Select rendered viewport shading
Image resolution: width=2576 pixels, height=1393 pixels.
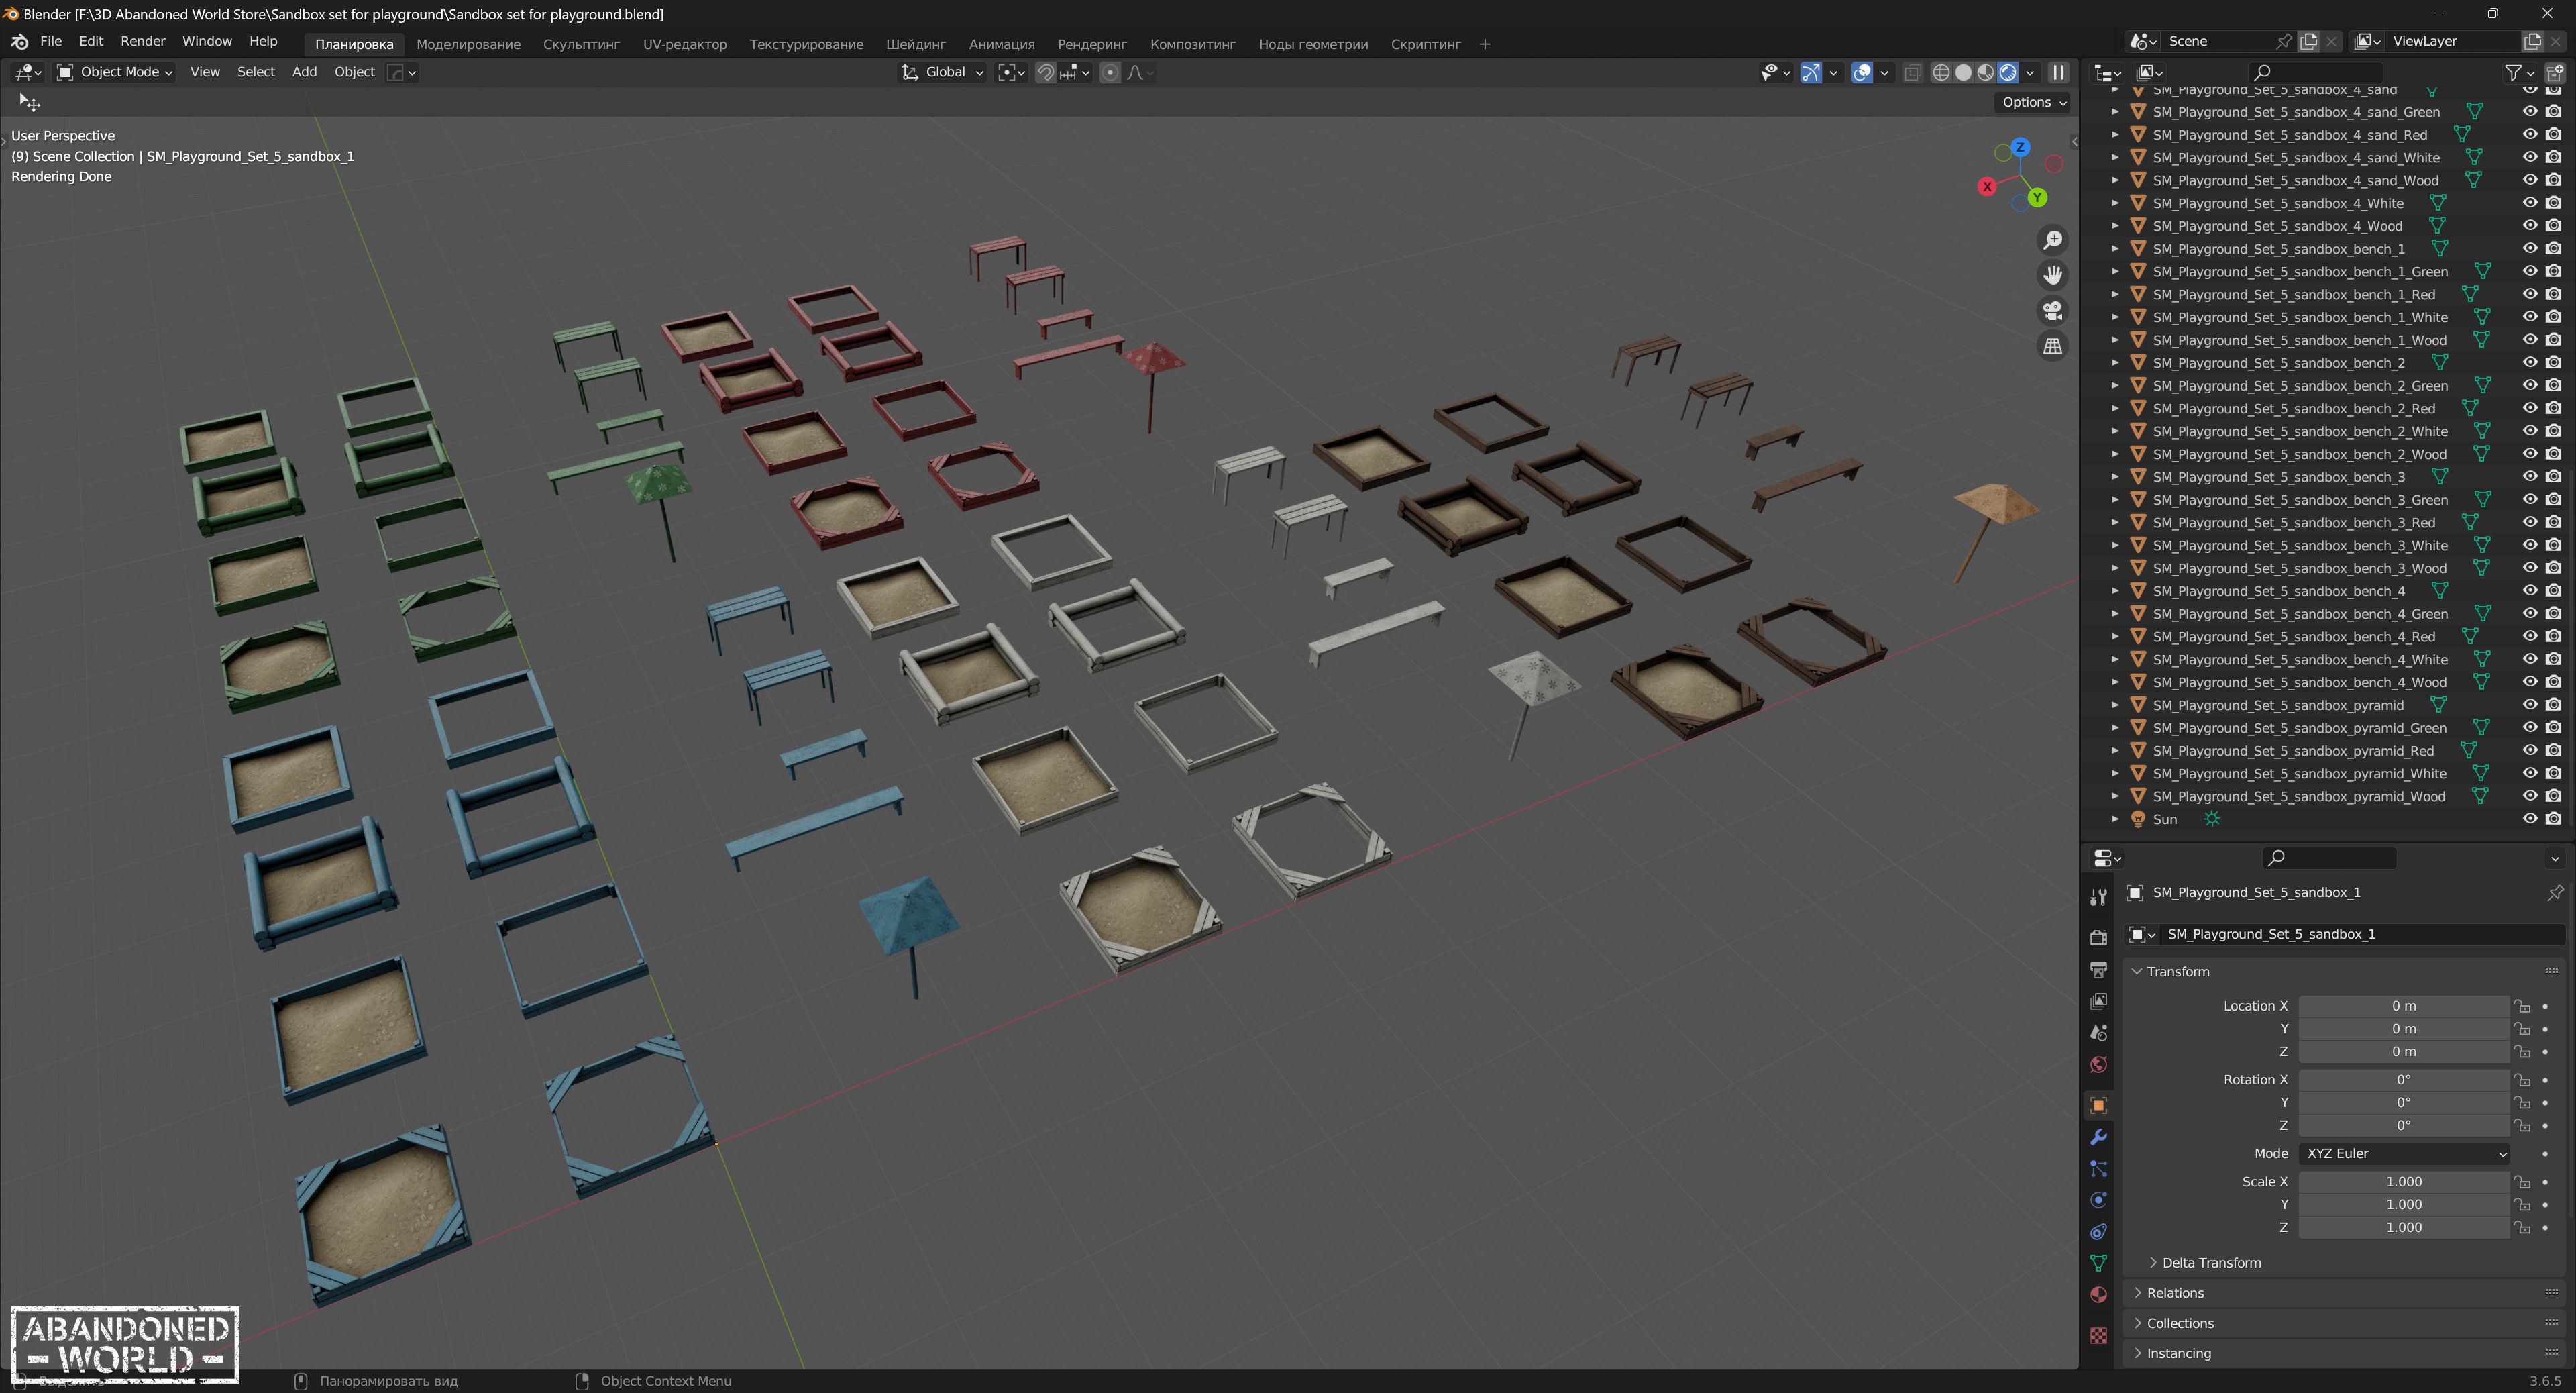(2007, 72)
